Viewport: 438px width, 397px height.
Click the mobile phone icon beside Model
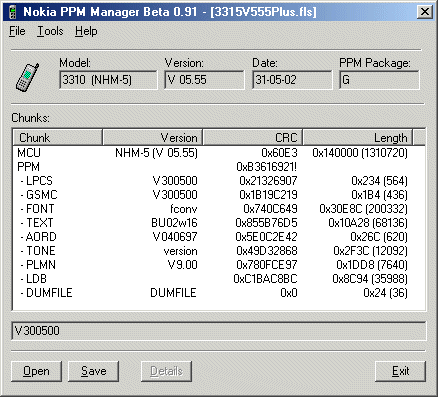(27, 77)
